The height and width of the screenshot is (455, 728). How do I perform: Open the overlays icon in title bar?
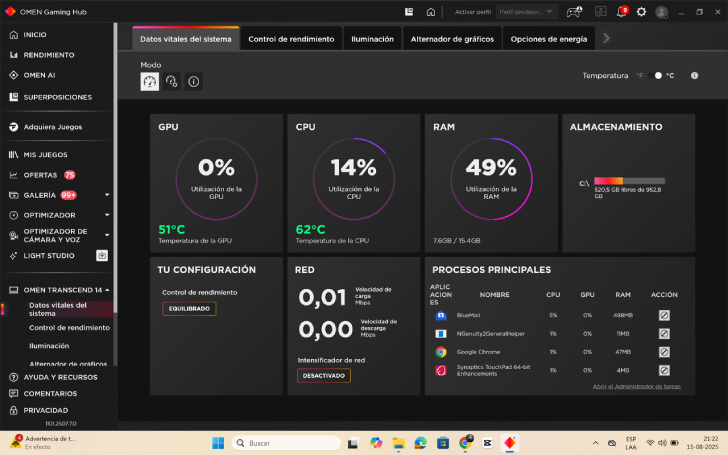tap(409, 12)
